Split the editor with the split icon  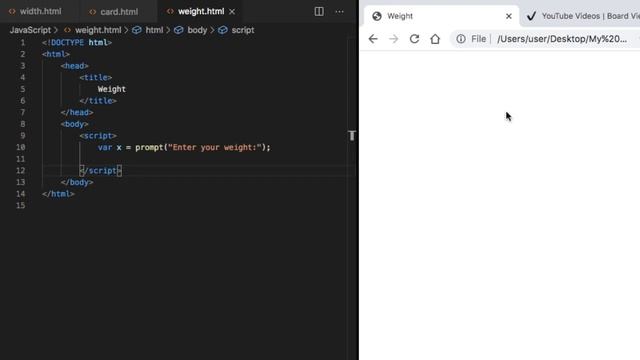pyautogui.click(x=319, y=11)
